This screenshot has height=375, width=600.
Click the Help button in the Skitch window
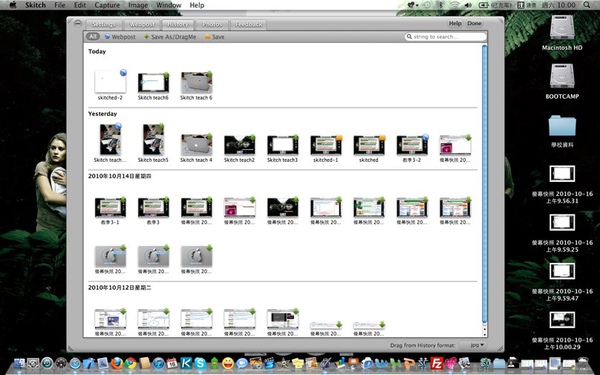(455, 23)
